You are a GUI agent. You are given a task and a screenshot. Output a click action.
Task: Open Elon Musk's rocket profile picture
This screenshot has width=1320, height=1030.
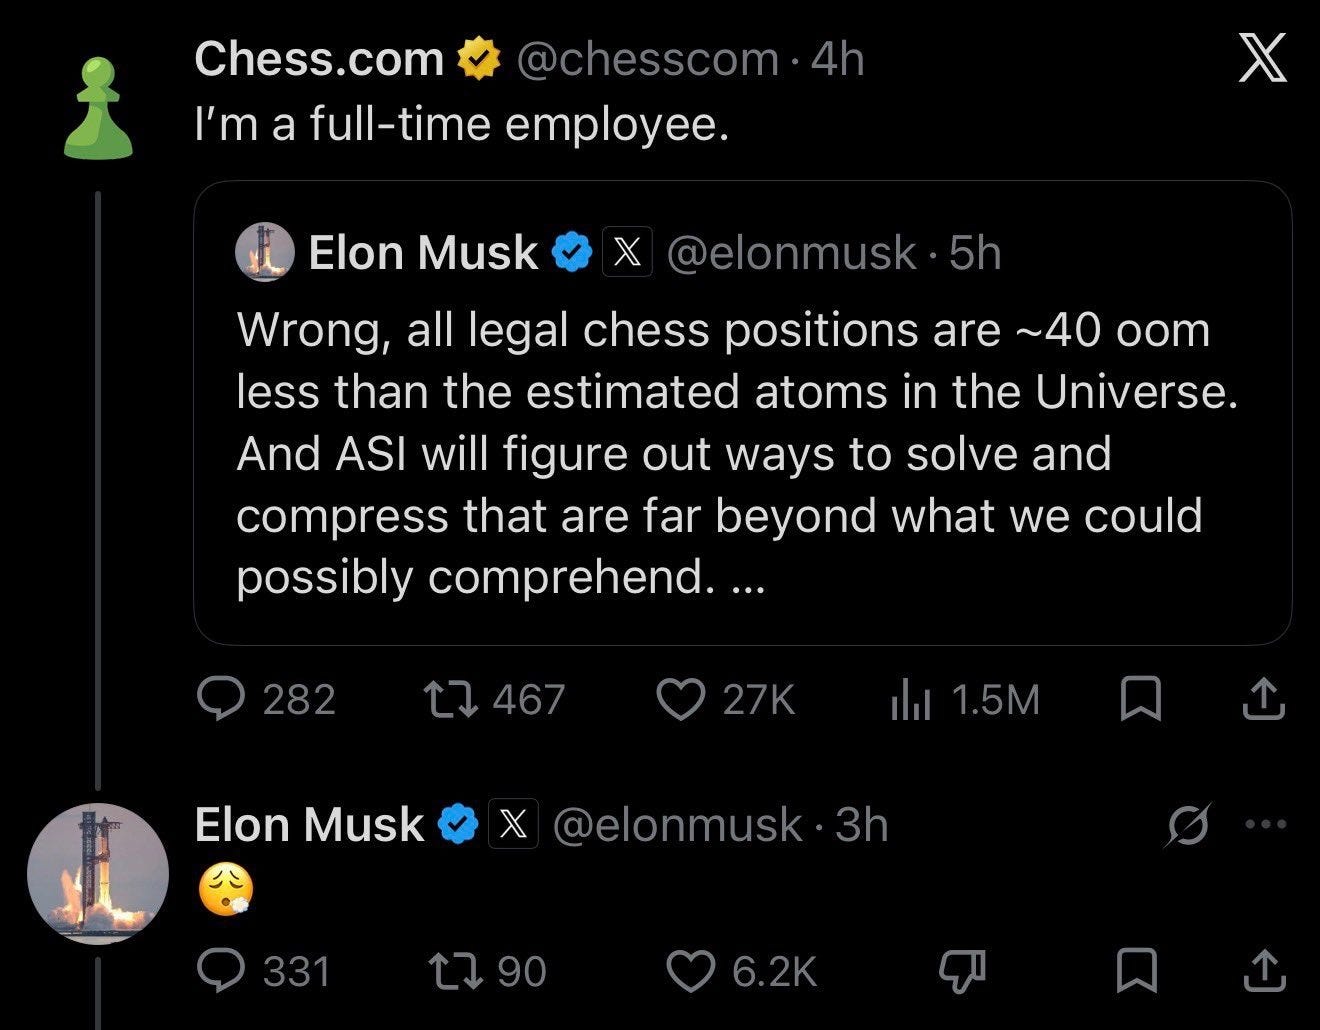[x=98, y=873]
